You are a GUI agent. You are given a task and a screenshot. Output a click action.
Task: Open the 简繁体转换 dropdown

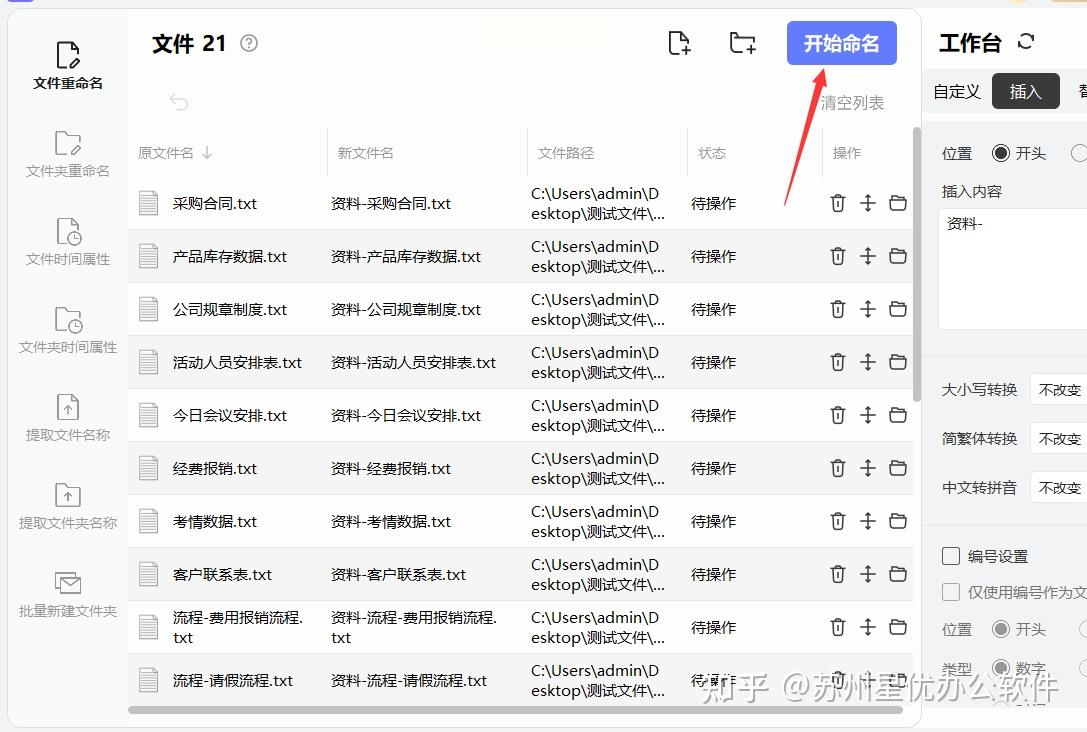(1059, 439)
